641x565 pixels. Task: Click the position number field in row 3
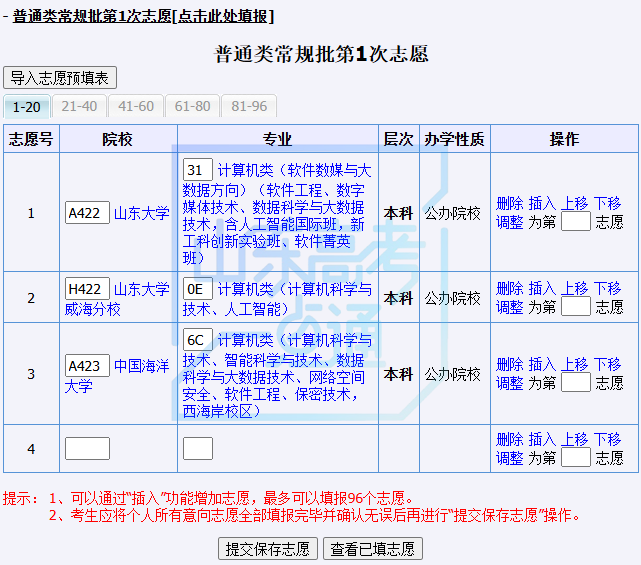576,383
